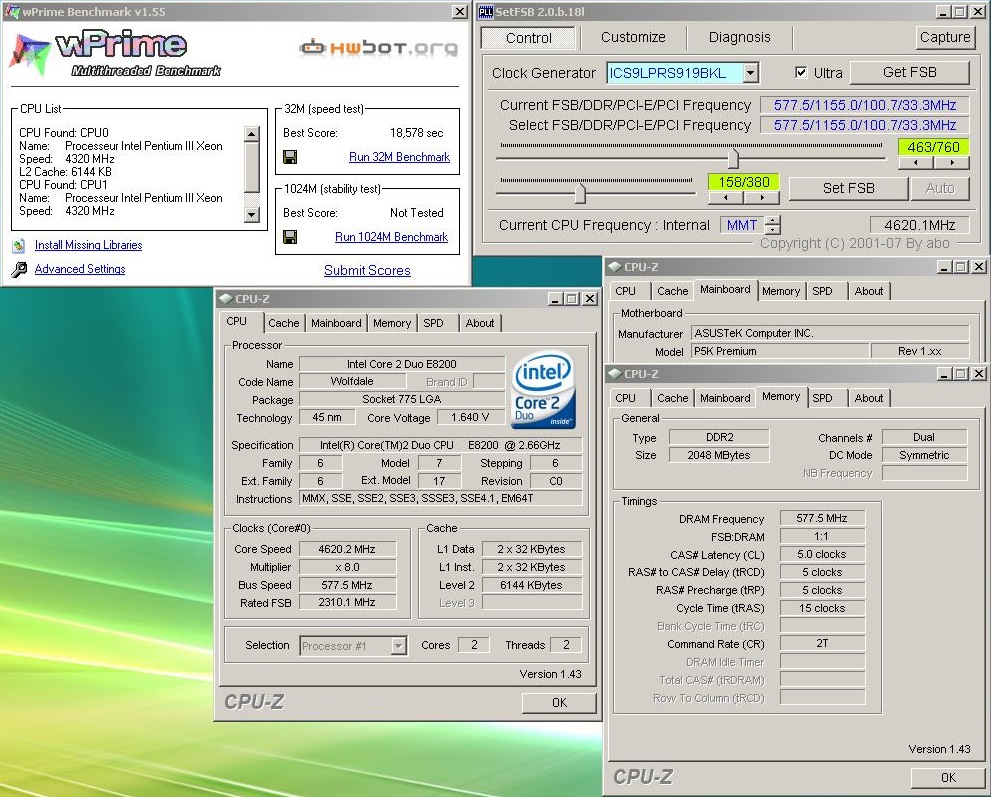This screenshot has height=797, width=991.
Task: Click the Install Missing Libraries link
Action: [88, 245]
